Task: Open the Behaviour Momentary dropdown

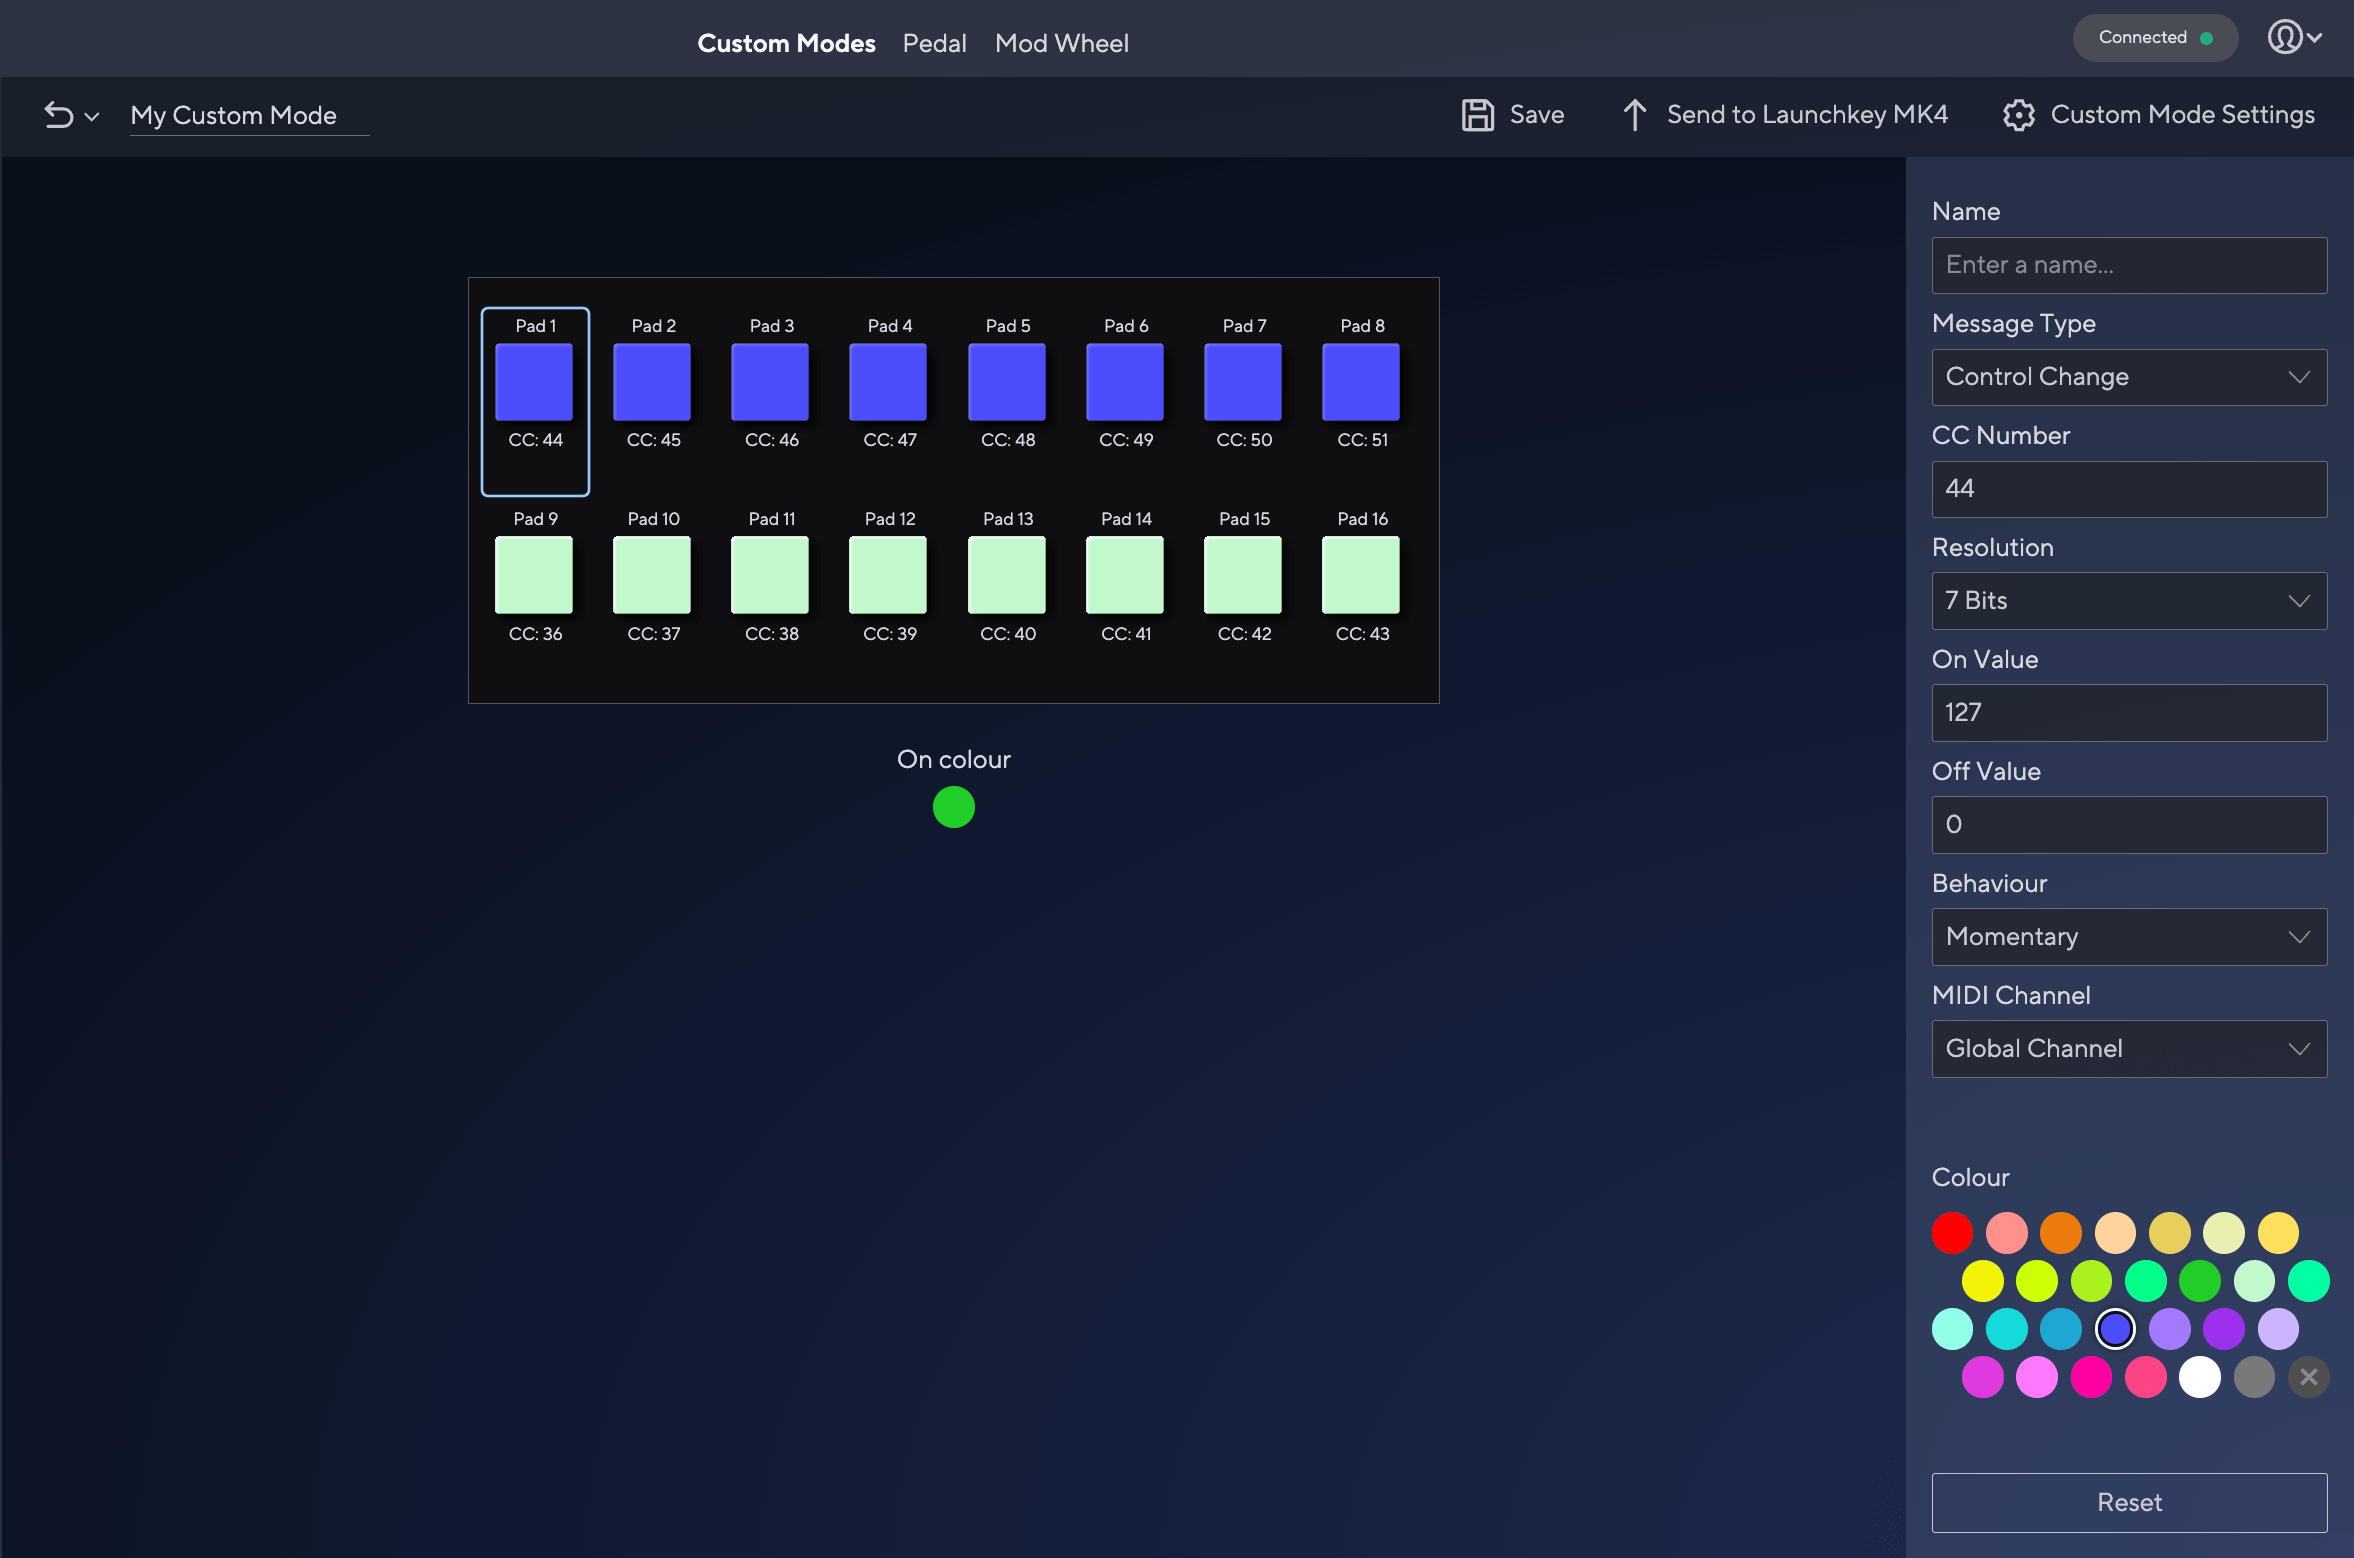Action: pyautogui.click(x=2129, y=937)
